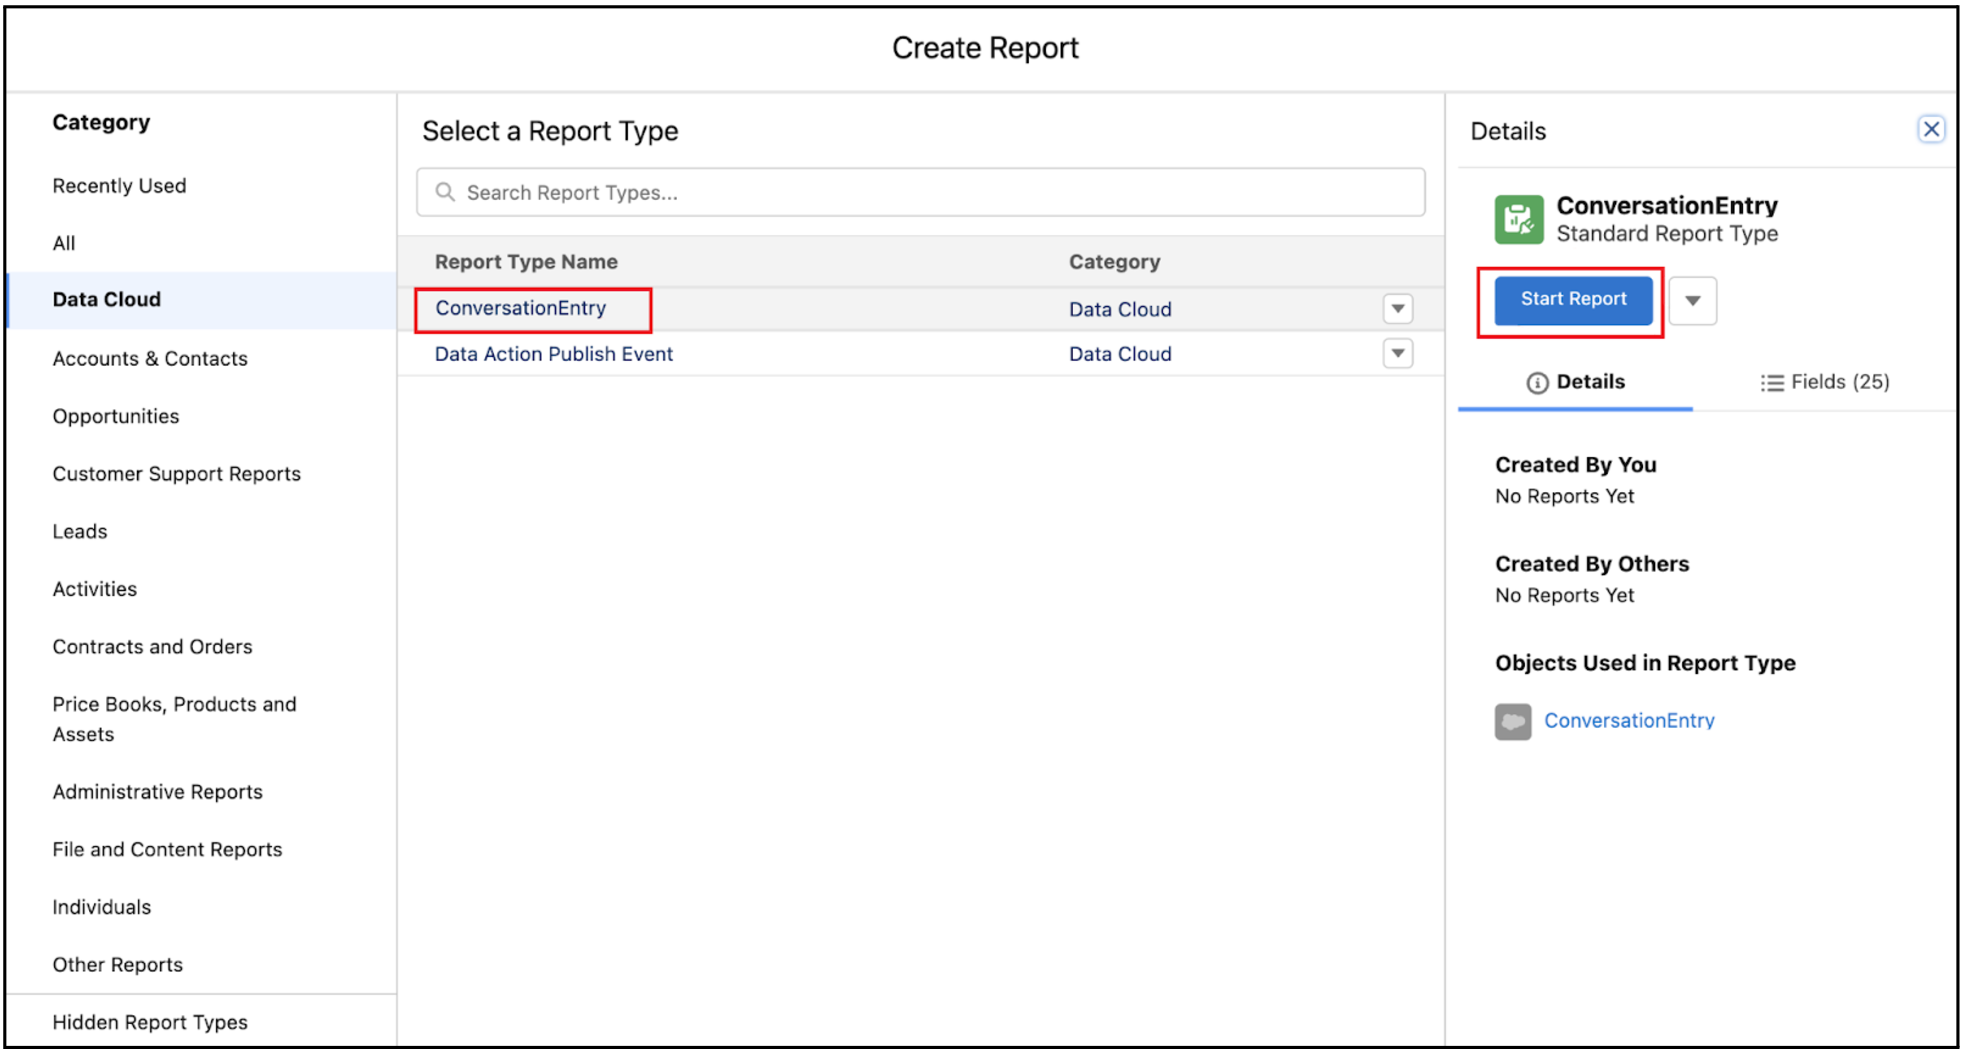Choose Price Books, Products and Assets category
Screen dimensions: 1965x1050
[174, 719]
